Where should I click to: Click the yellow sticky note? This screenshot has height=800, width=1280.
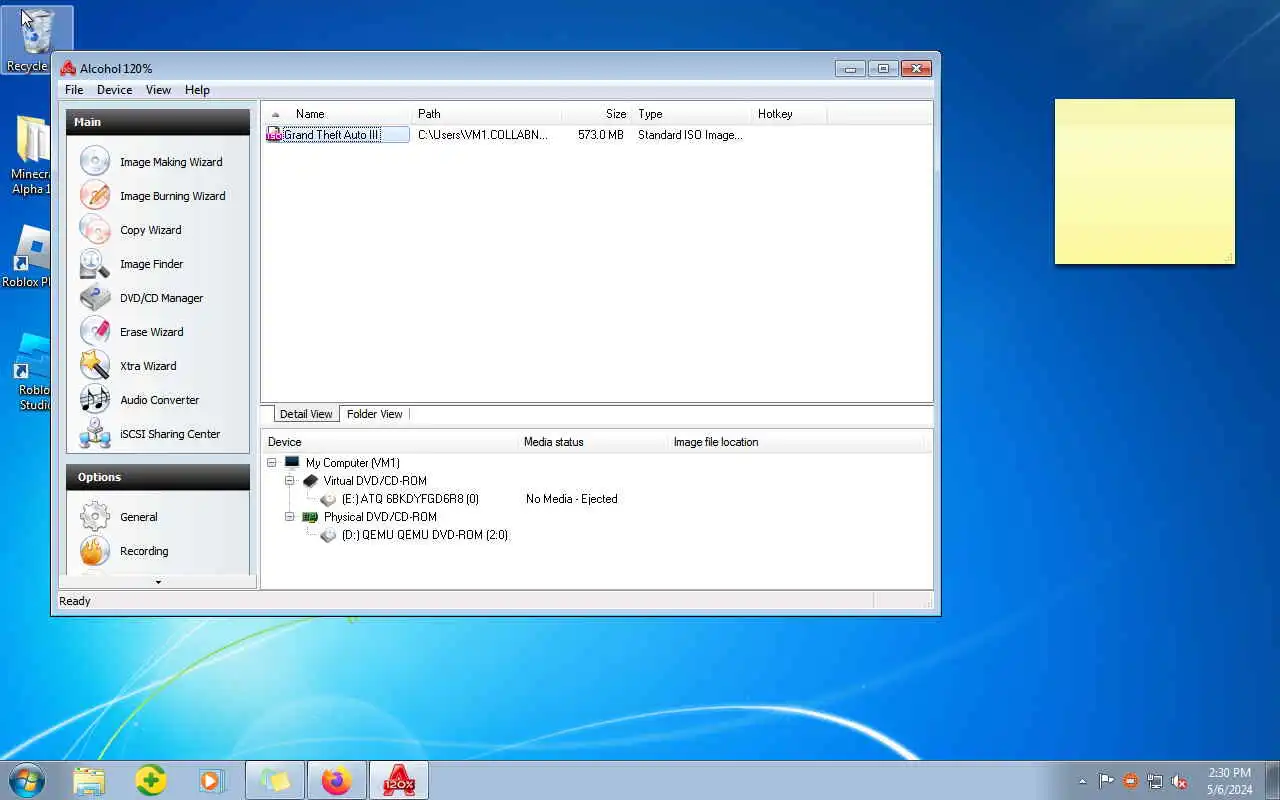click(x=1144, y=181)
